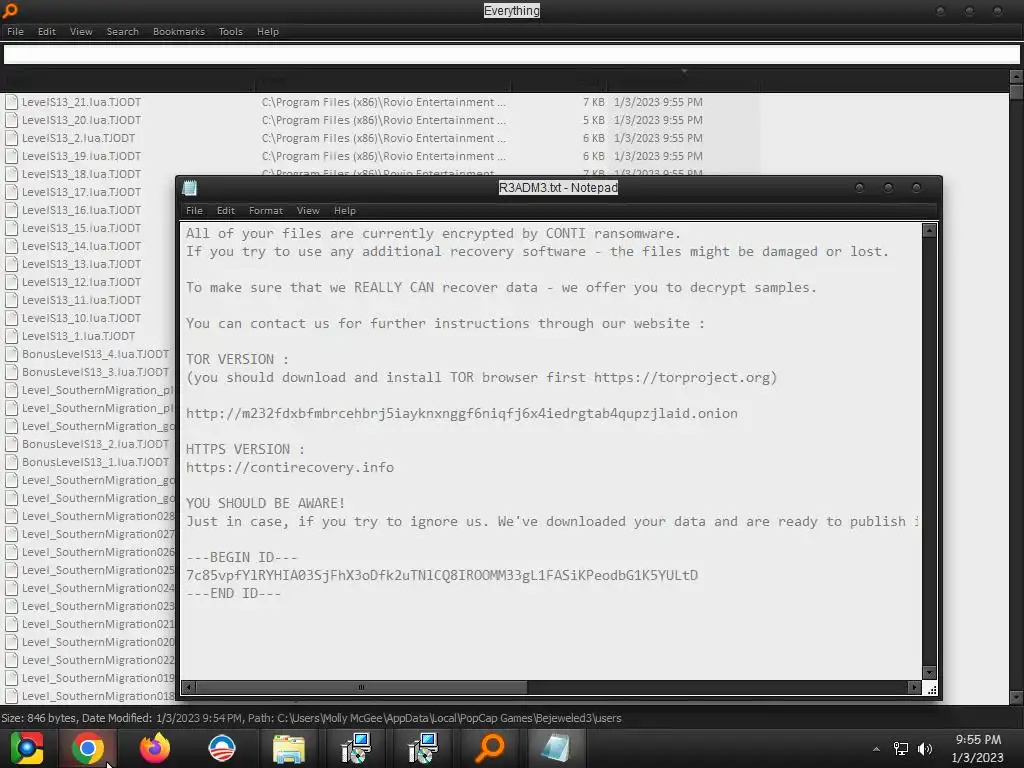
Task: Show hidden tray icons arrow
Action: [x=876, y=749]
